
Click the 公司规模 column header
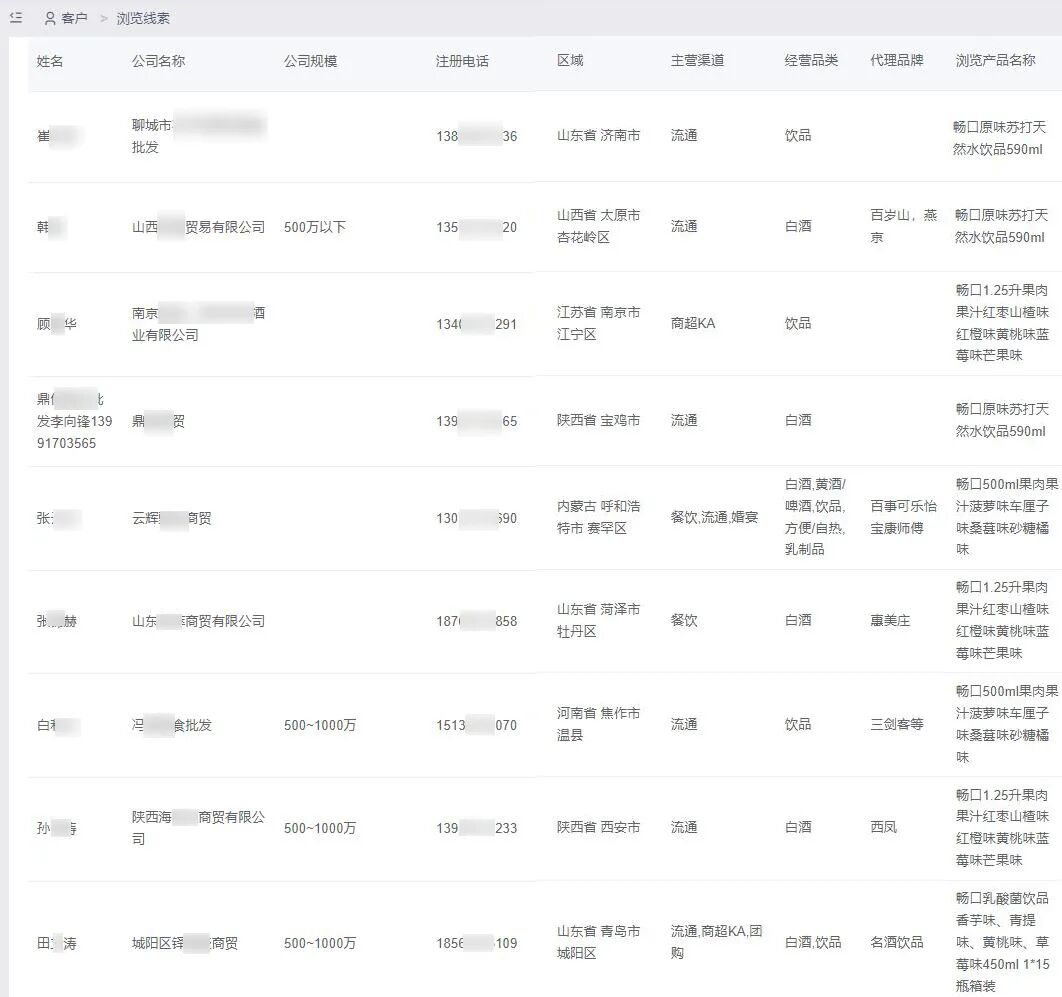click(x=310, y=61)
